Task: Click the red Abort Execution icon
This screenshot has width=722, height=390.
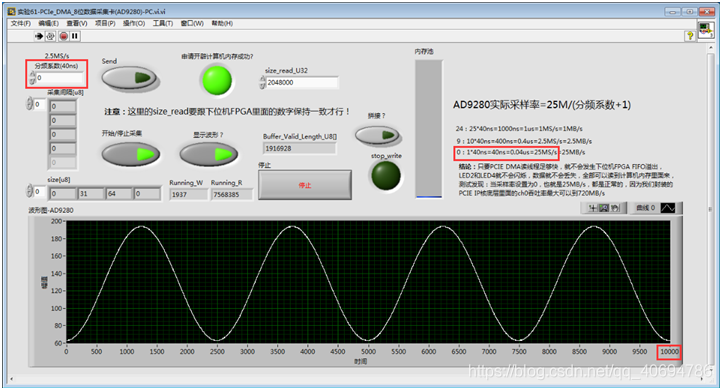Action: click(64, 36)
